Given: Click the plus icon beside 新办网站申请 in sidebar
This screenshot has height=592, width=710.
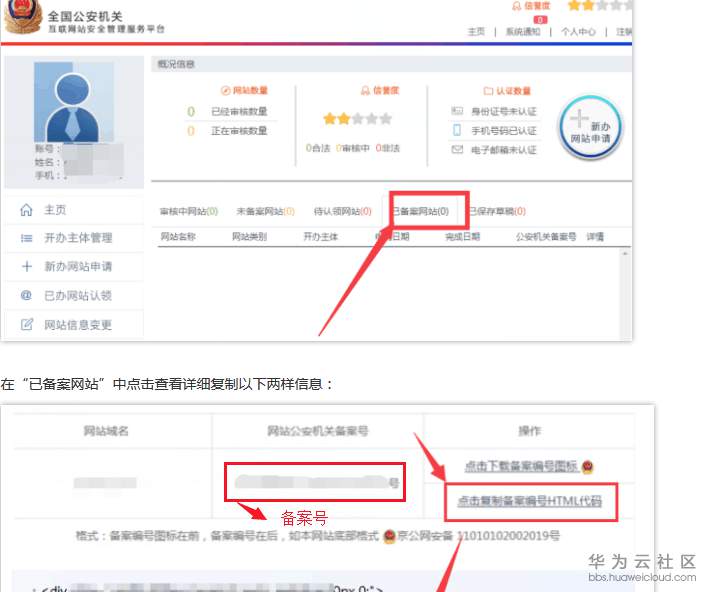Looking at the screenshot, I should pyautogui.click(x=27, y=266).
